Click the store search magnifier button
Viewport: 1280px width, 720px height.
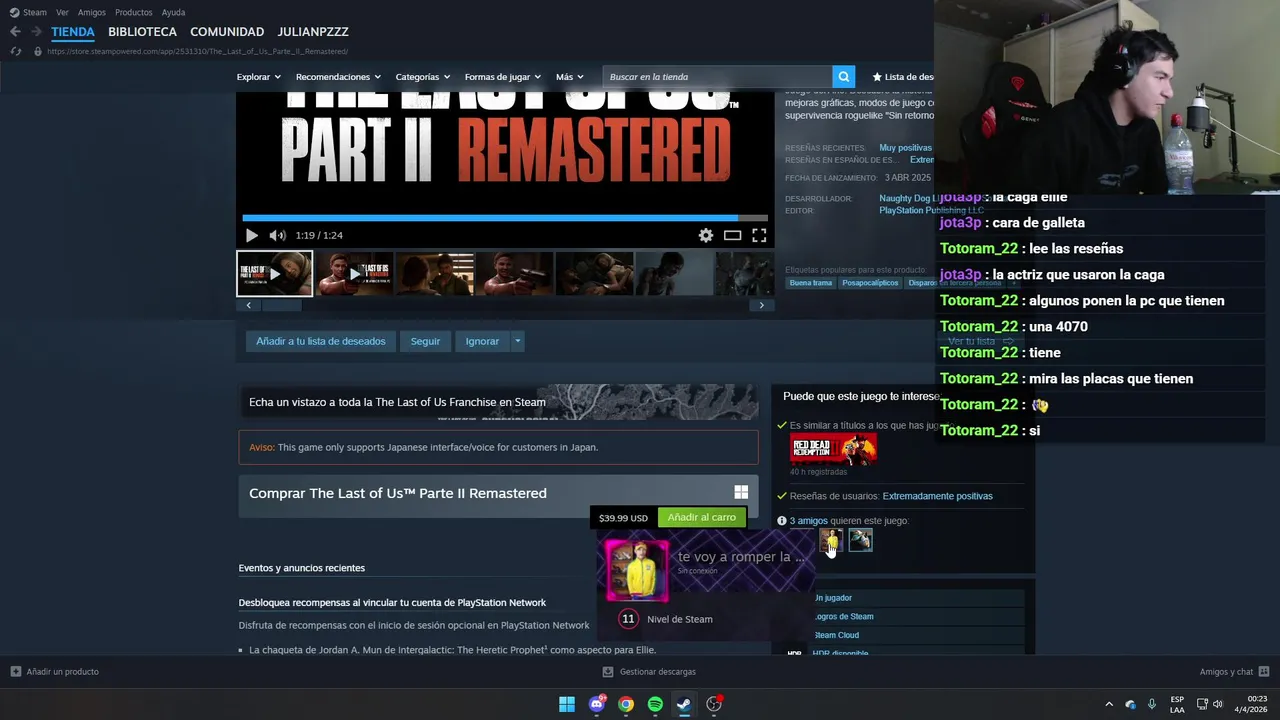pos(844,77)
